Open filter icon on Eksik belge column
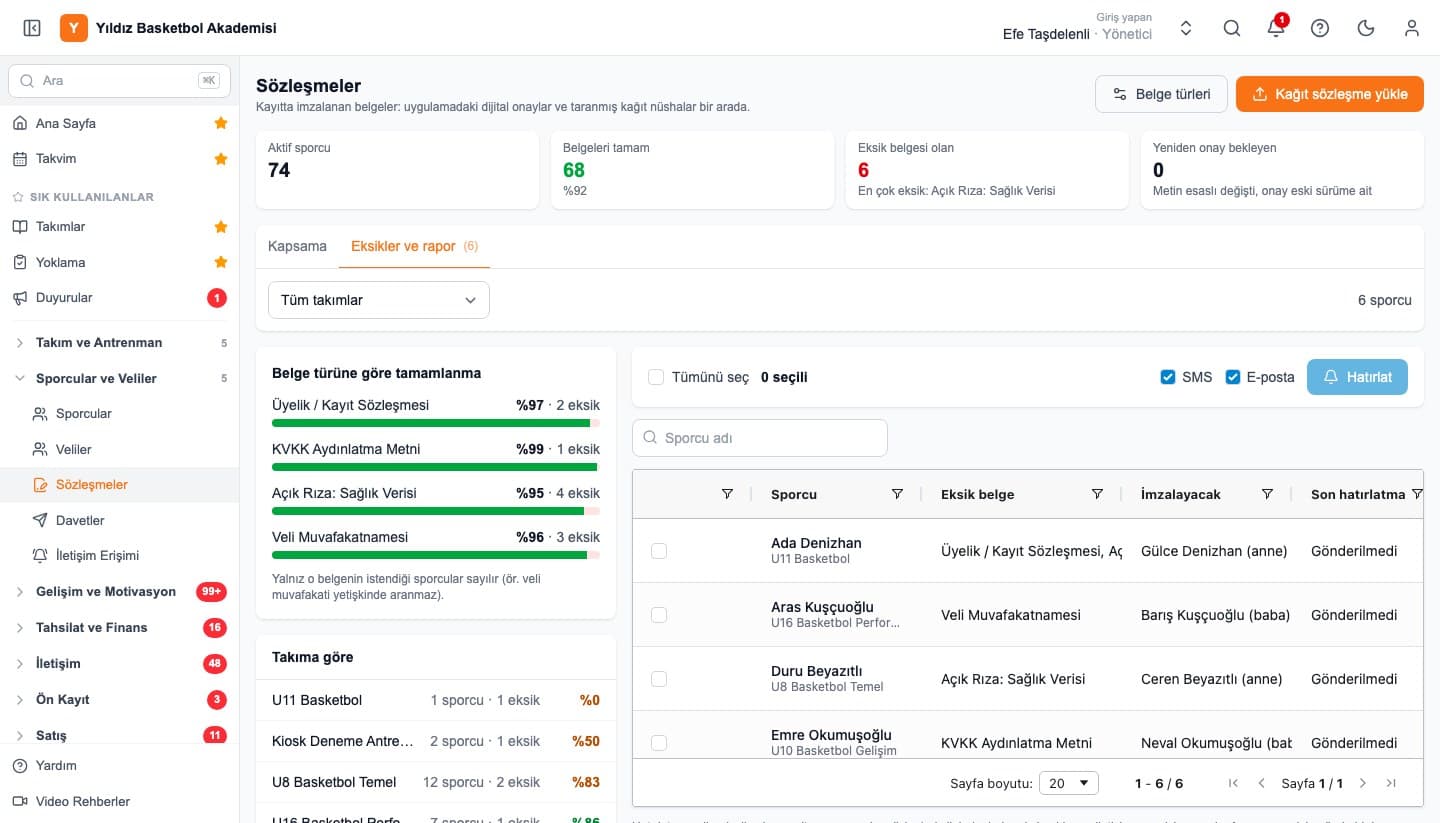The height and width of the screenshot is (823, 1440). [1097, 494]
